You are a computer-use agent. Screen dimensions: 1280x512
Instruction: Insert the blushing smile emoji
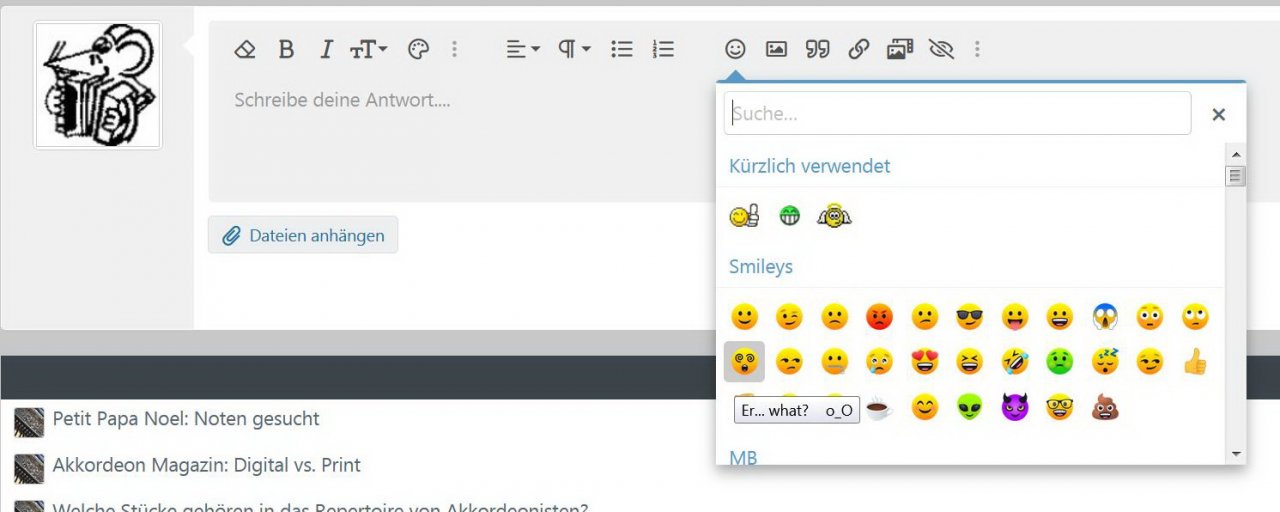tap(924, 408)
